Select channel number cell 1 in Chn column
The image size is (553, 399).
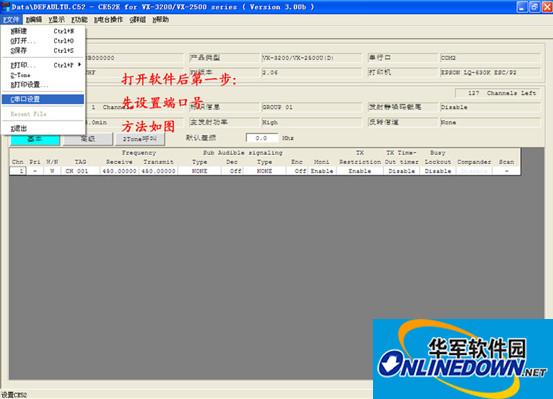tap(18, 171)
